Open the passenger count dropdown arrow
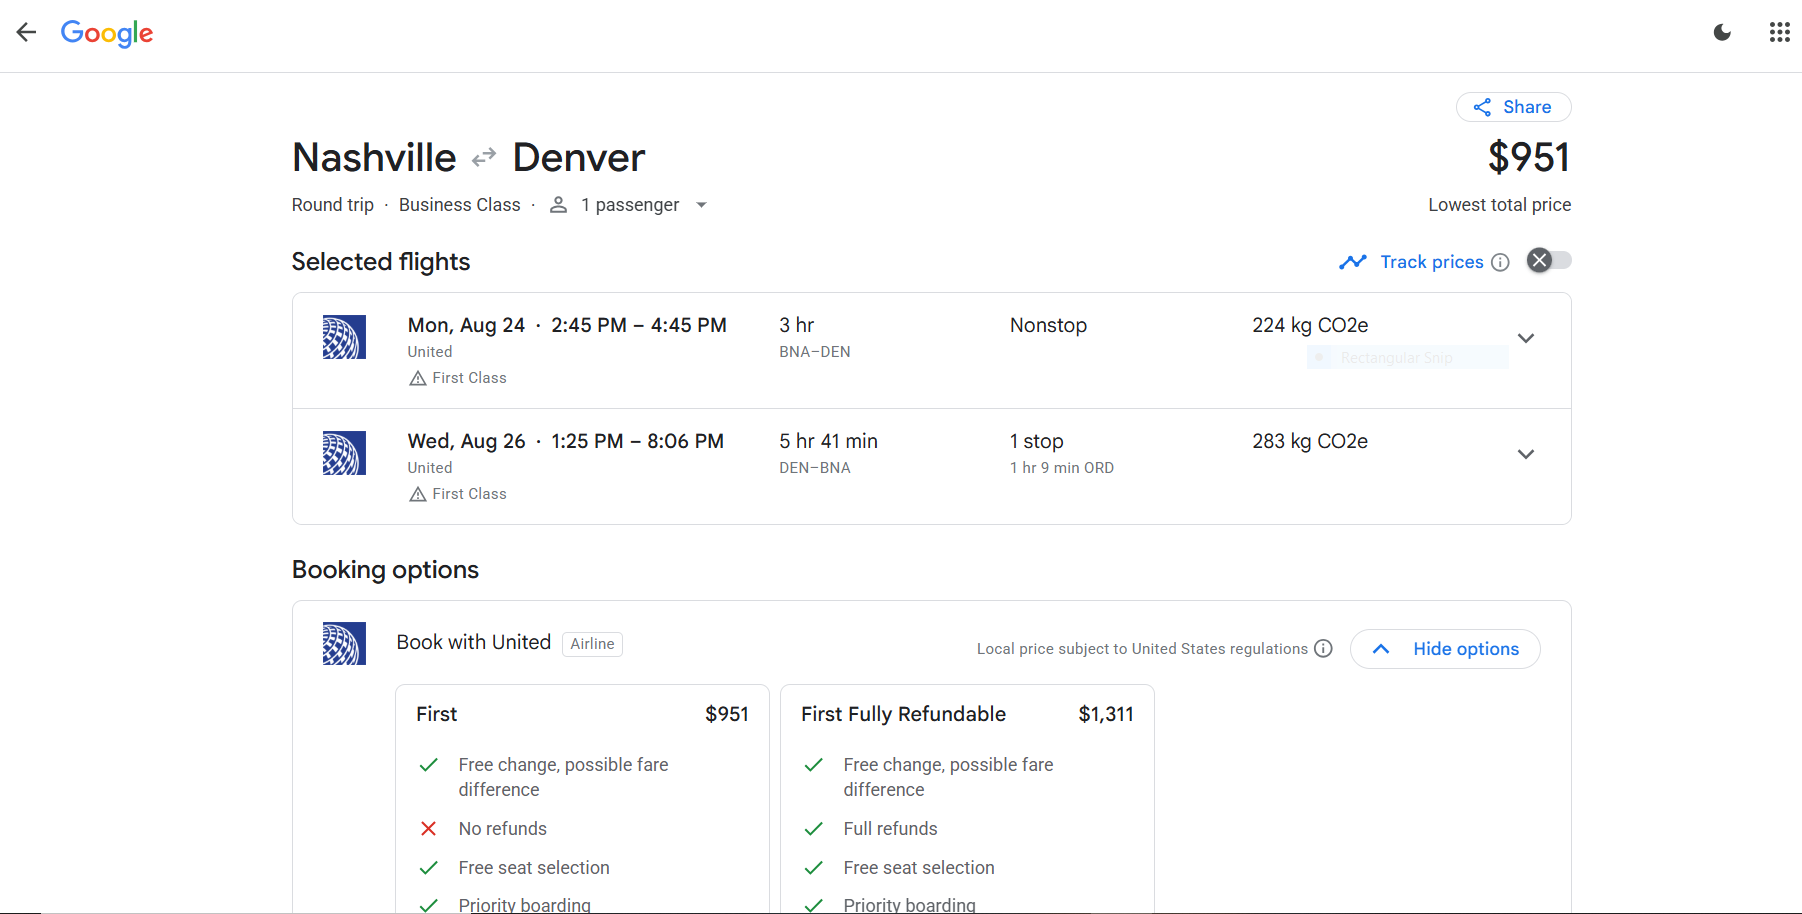Image resolution: width=1802 pixels, height=914 pixels. (x=701, y=205)
